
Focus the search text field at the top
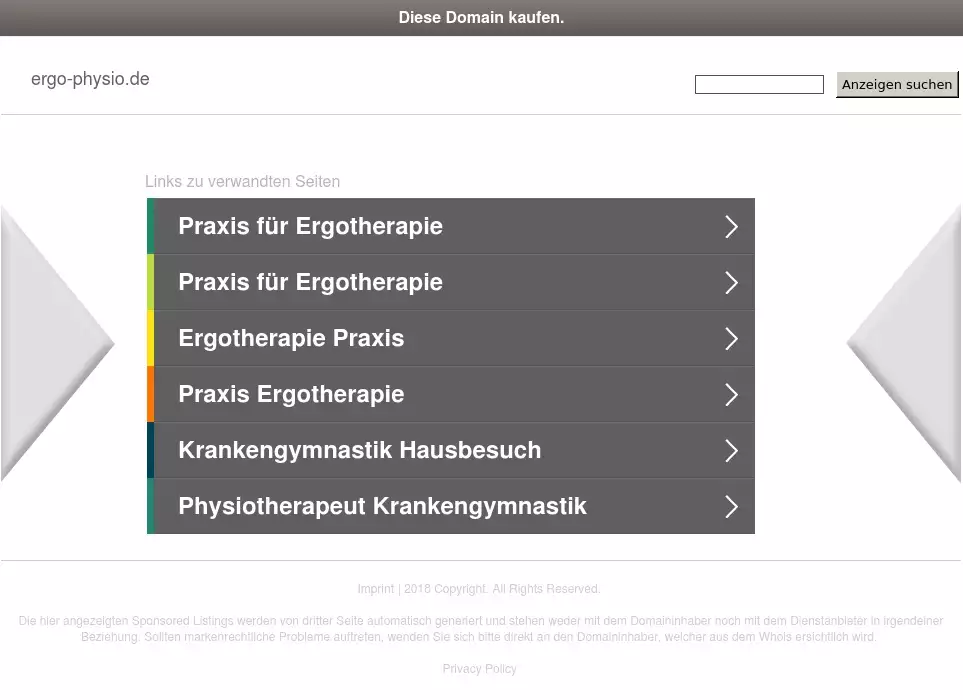759,85
